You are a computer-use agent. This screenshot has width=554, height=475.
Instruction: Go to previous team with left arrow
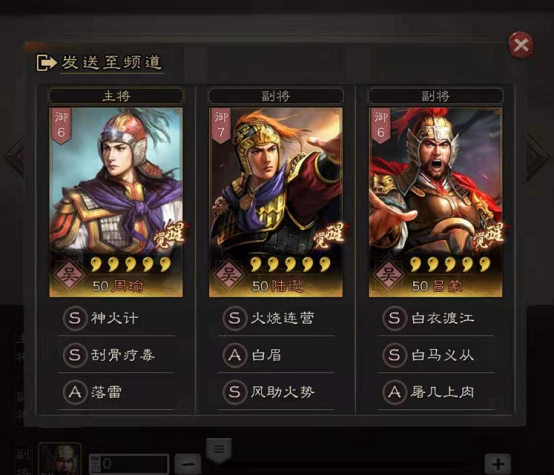click(15, 156)
